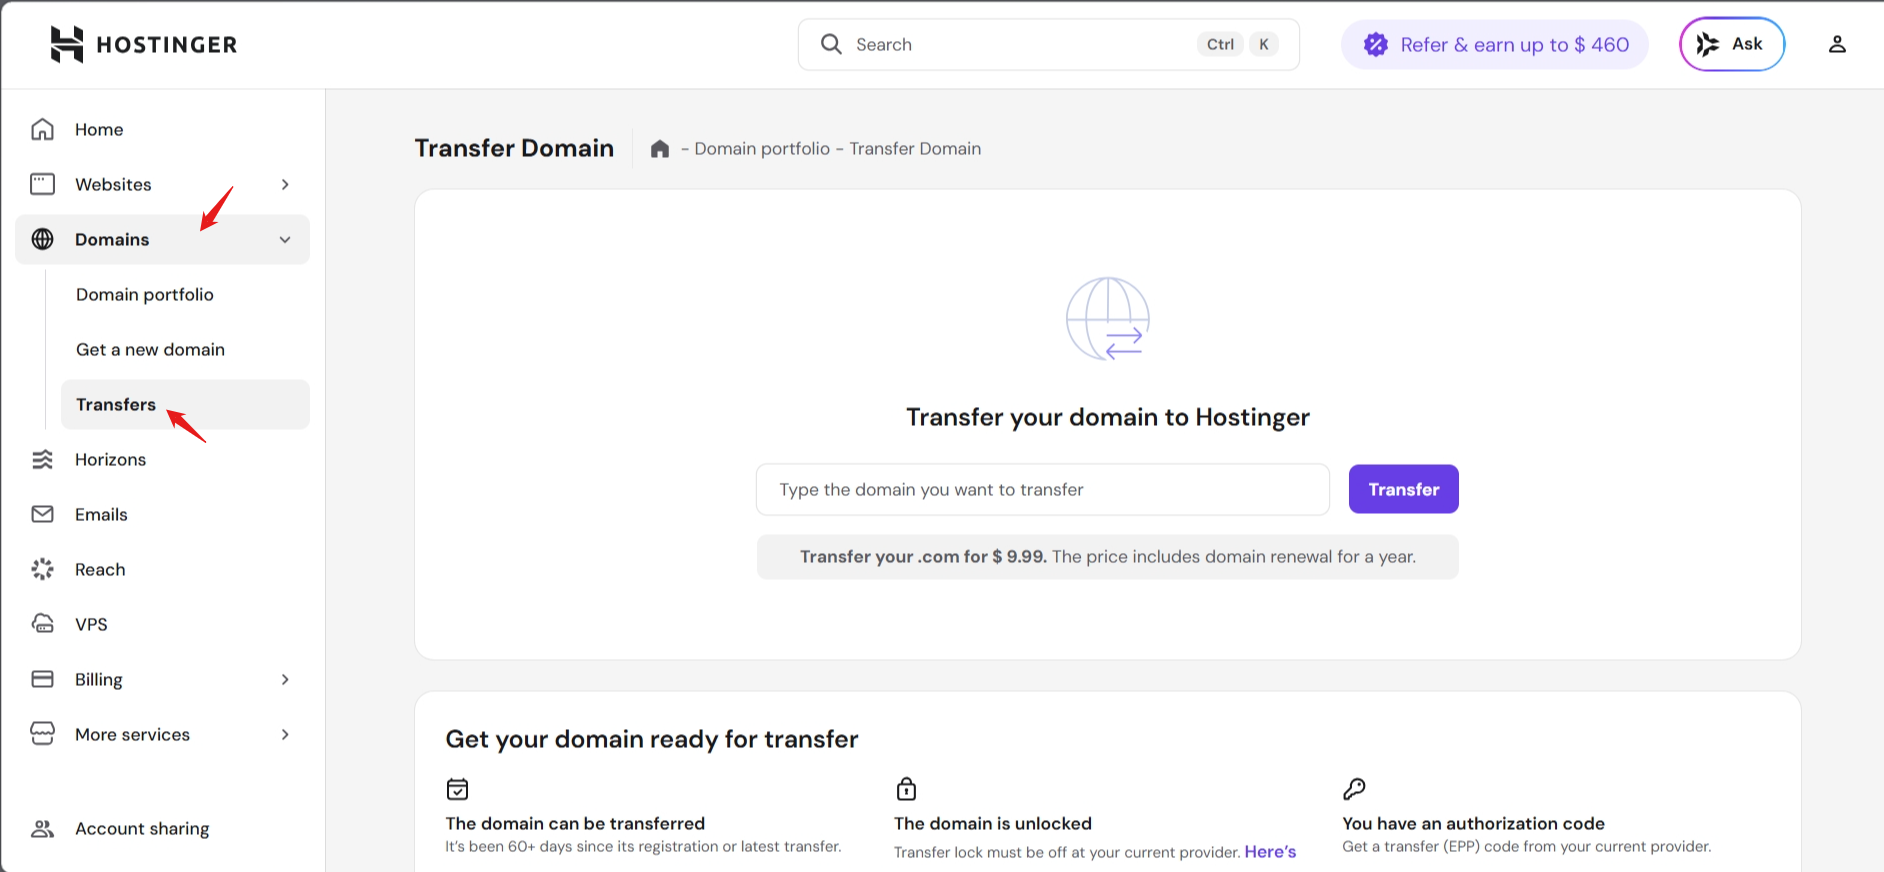Viewport: 1884px width, 872px height.
Task: Click the Domains globe icon
Action: tap(42, 239)
